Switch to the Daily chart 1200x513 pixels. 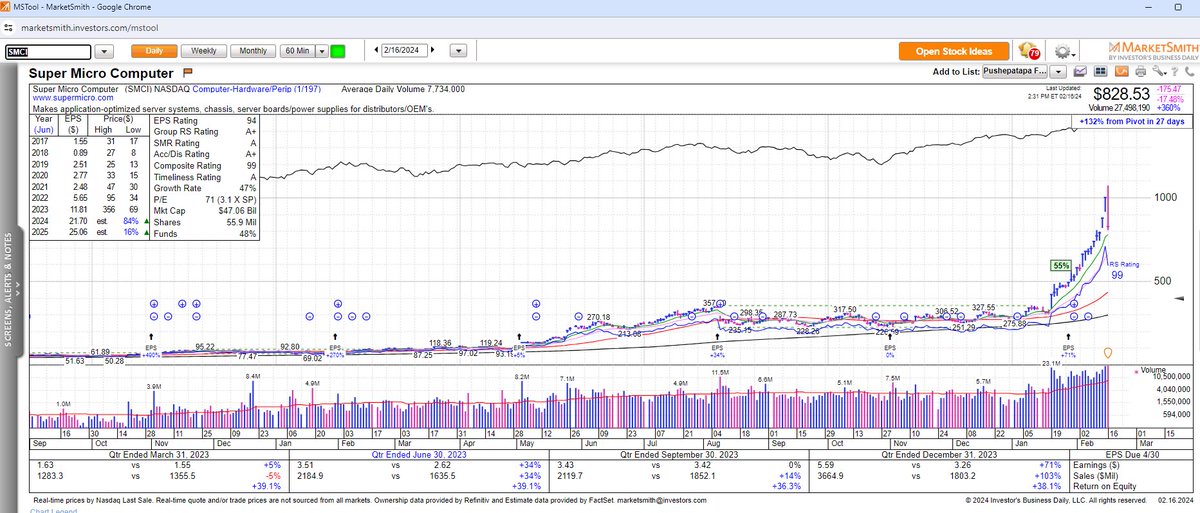click(154, 50)
